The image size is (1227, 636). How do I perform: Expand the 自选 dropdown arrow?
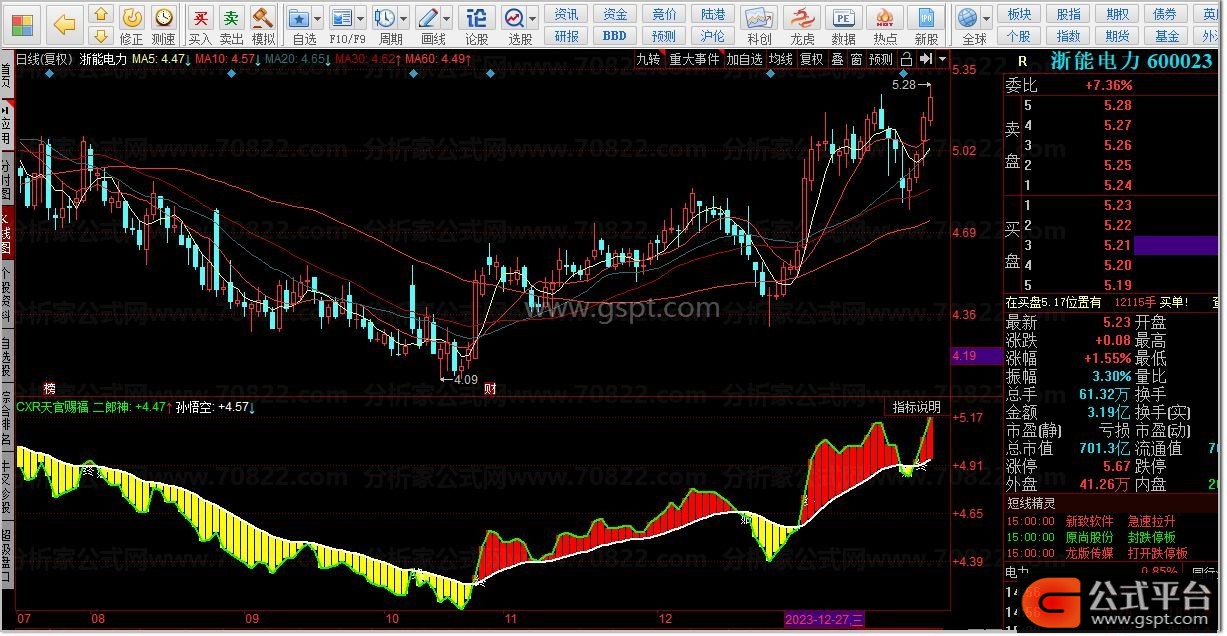[318, 18]
